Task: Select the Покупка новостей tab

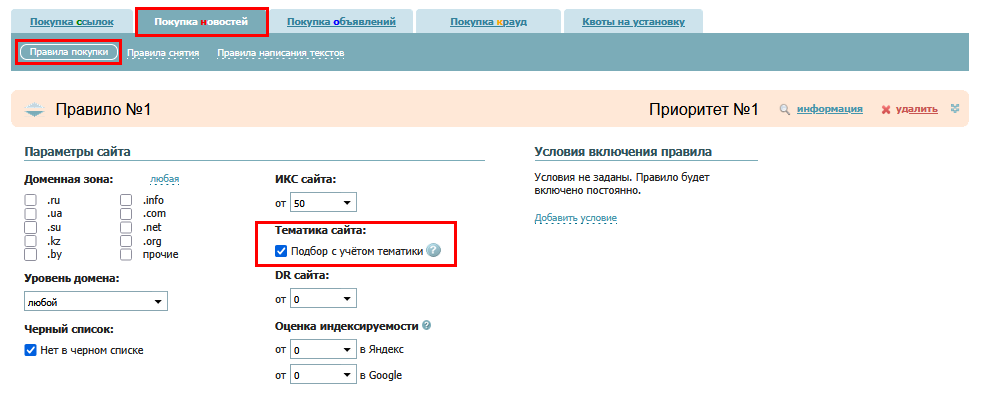Action: (202, 22)
